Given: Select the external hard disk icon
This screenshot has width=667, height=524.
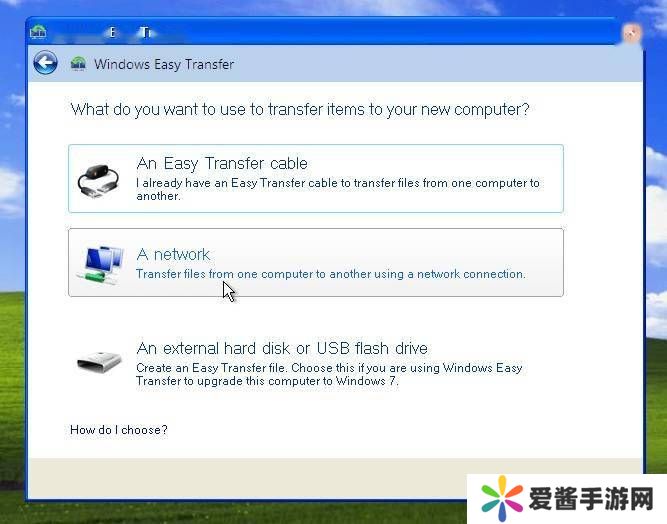Looking at the screenshot, I should [x=99, y=362].
